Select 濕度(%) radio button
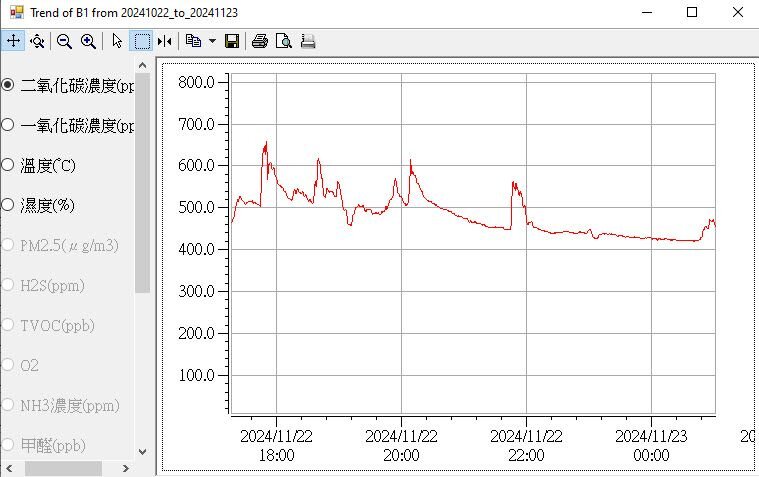Viewport: 759px width, 477px height. (8, 205)
